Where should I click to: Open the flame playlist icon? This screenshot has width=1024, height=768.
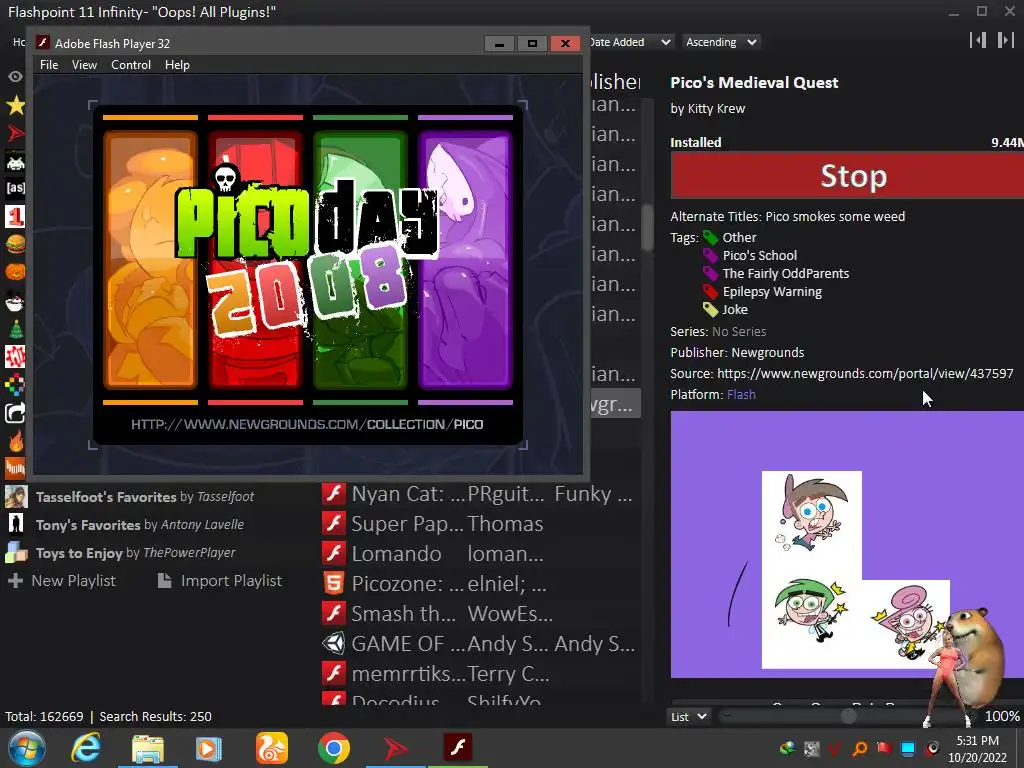(x=15, y=441)
